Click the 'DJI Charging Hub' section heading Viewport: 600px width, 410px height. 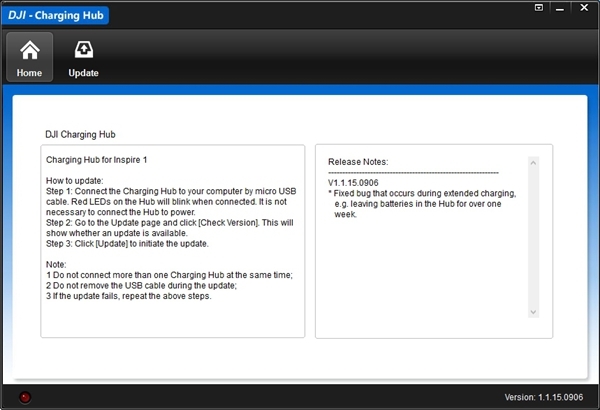tap(80, 134)
